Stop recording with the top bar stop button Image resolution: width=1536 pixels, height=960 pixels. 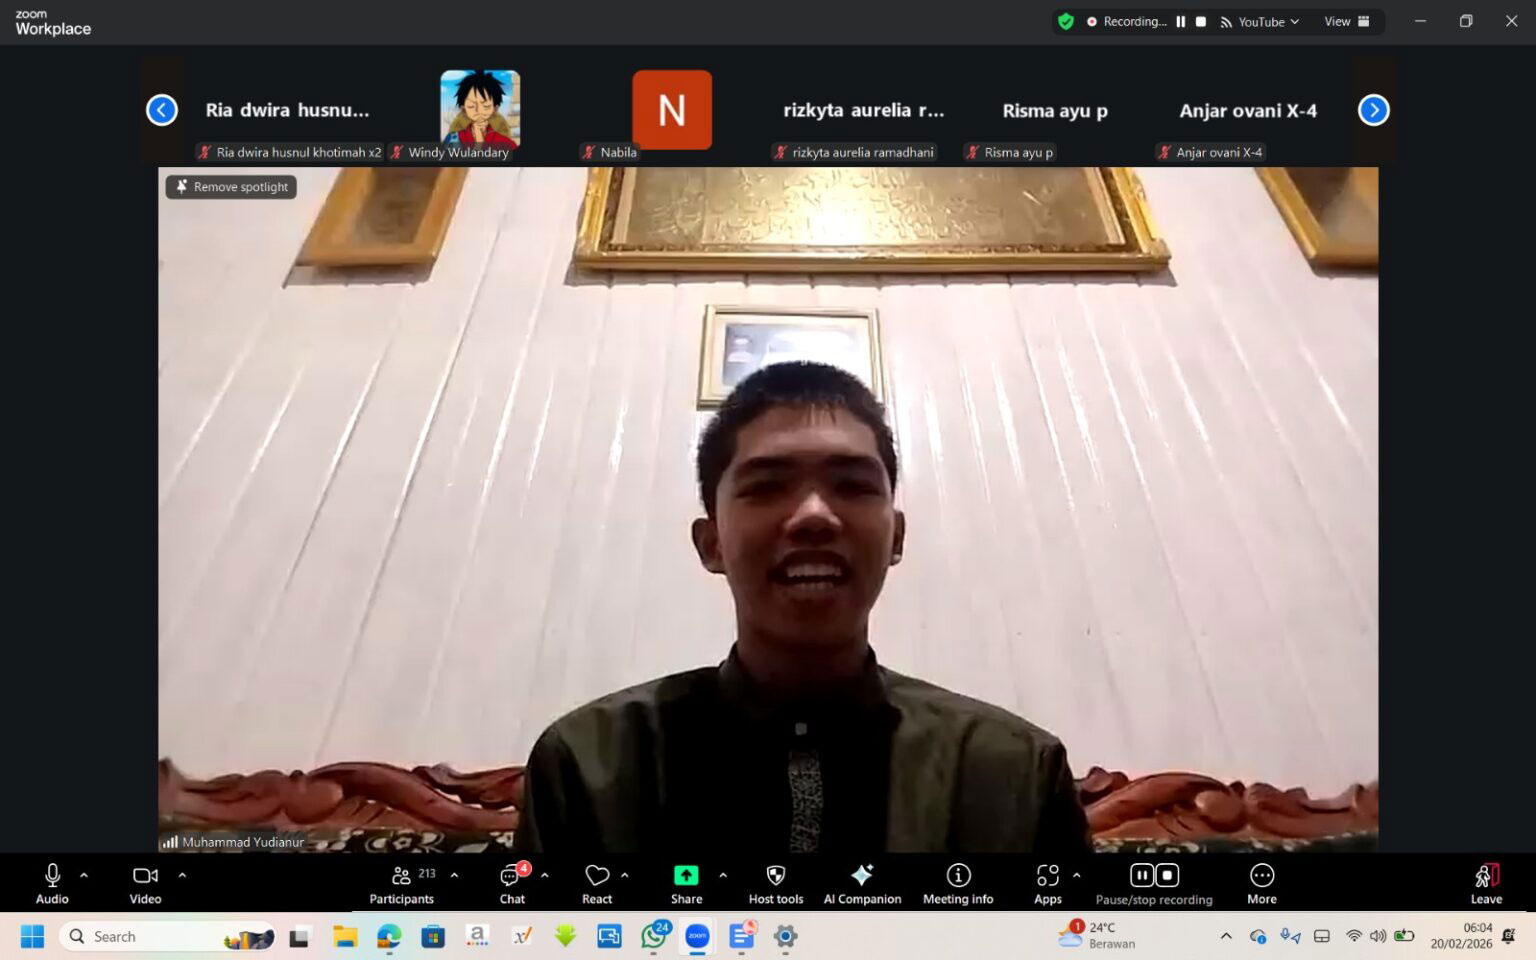click(x=1201, y=21)
